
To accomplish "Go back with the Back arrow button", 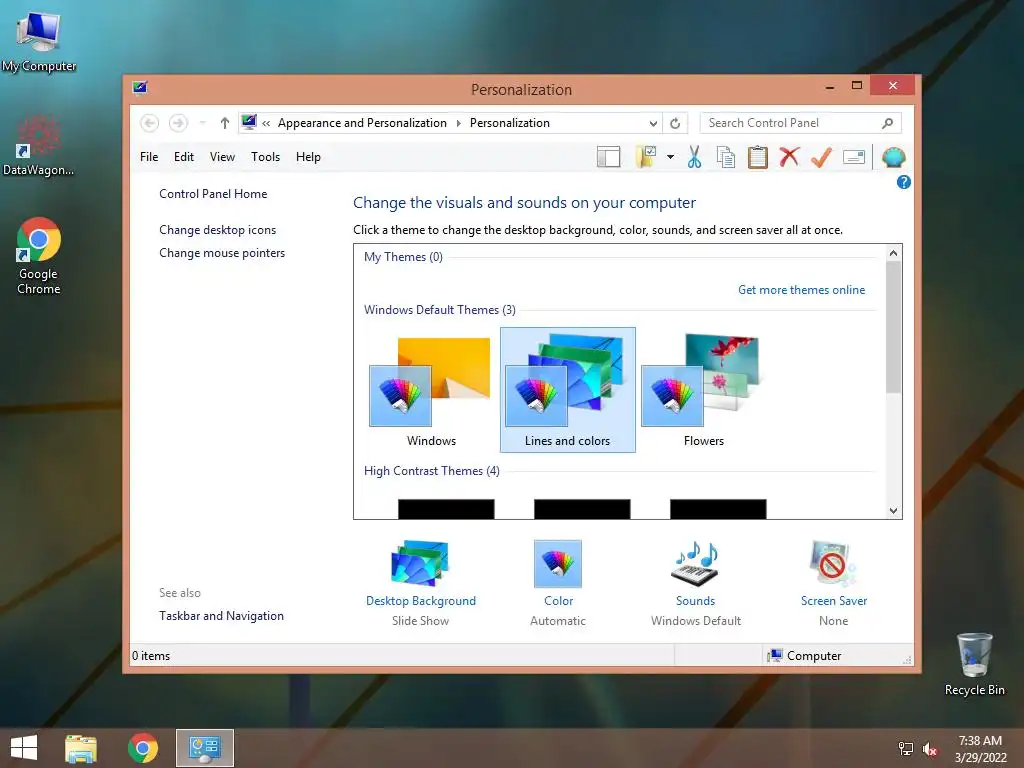I will click(150, 123).
